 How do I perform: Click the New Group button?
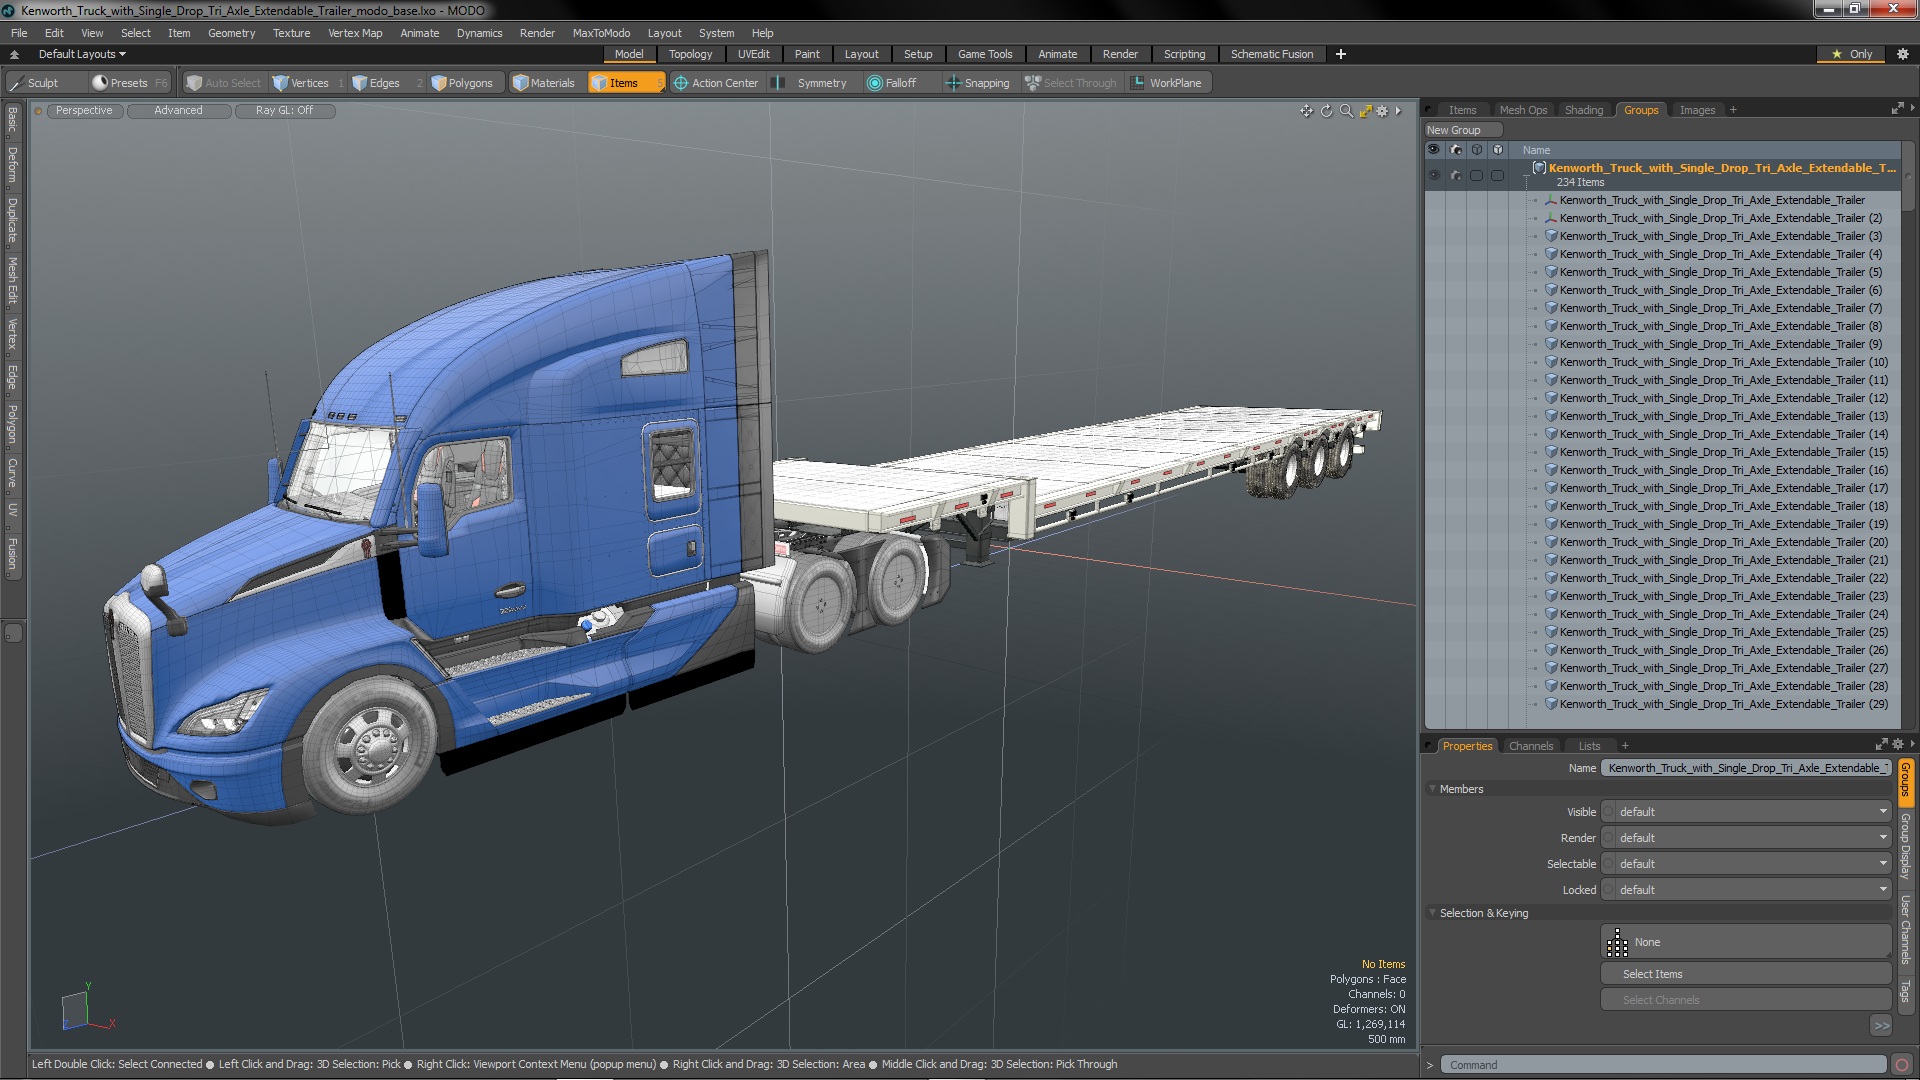pyautogui.click(x=1463, y=130)
